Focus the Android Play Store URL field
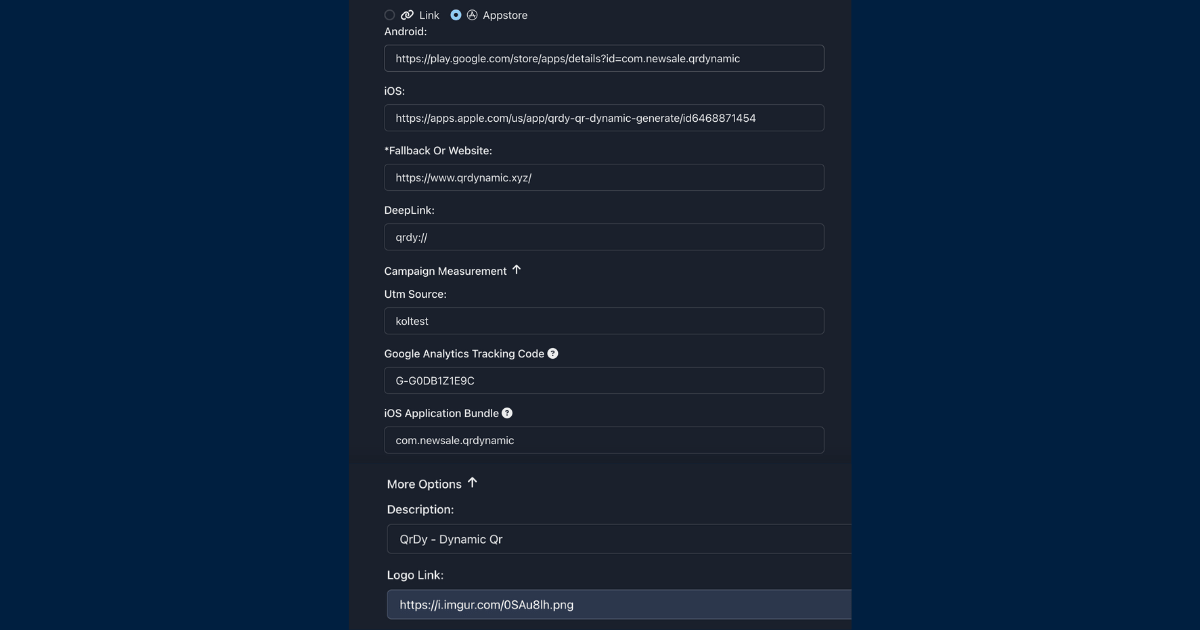This screenshot has width=1200, height=630. (x=604, y=58)
